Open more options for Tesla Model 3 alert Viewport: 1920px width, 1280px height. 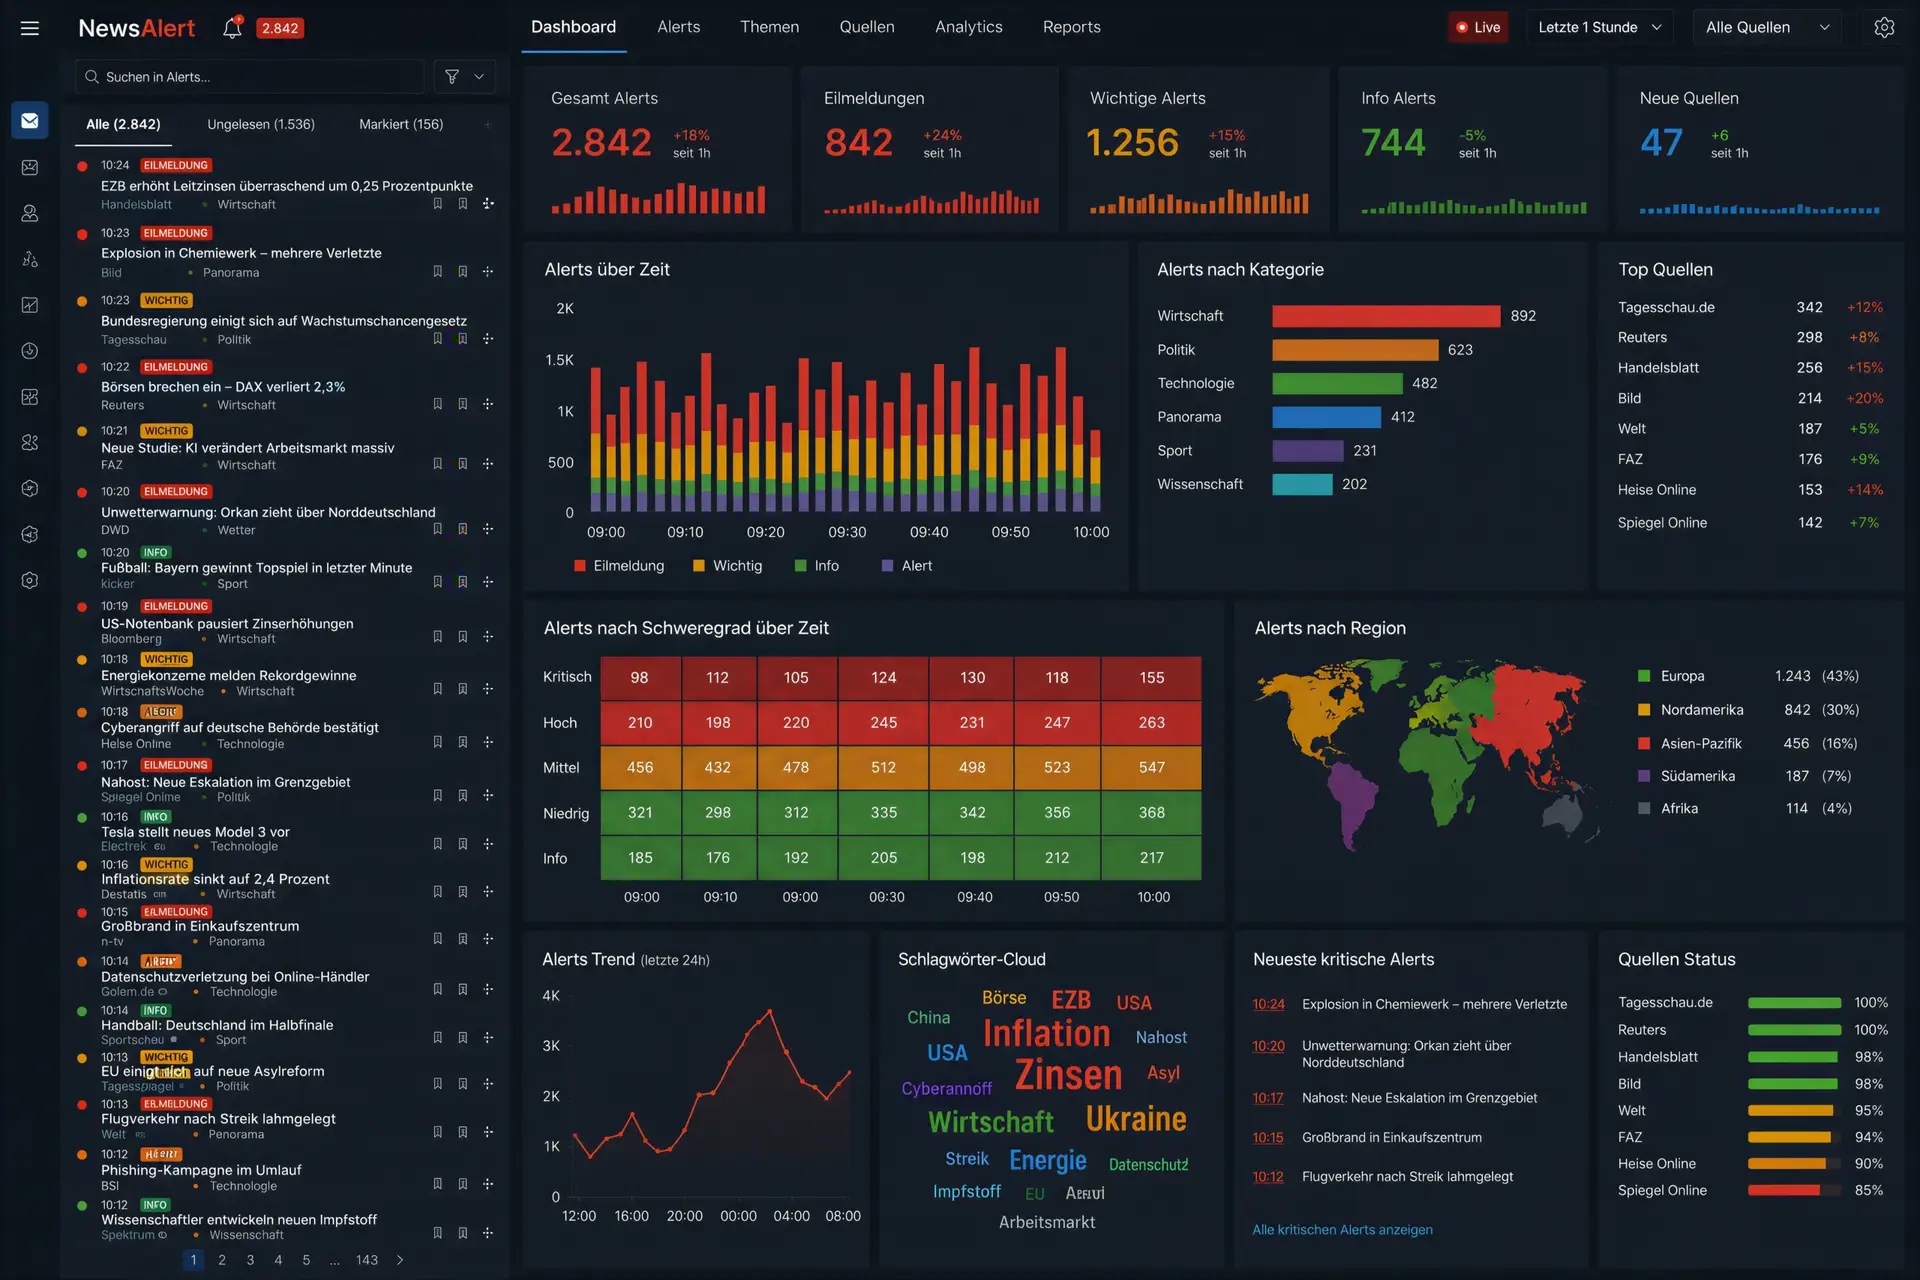[x=488, y=845]
